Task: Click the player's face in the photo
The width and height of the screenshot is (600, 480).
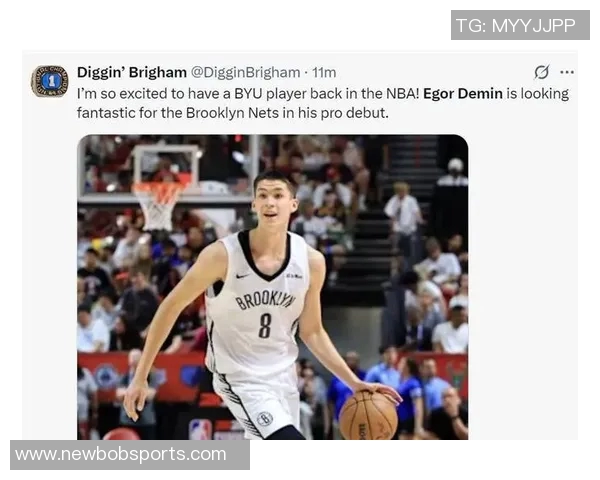Action: pos(274,201)
